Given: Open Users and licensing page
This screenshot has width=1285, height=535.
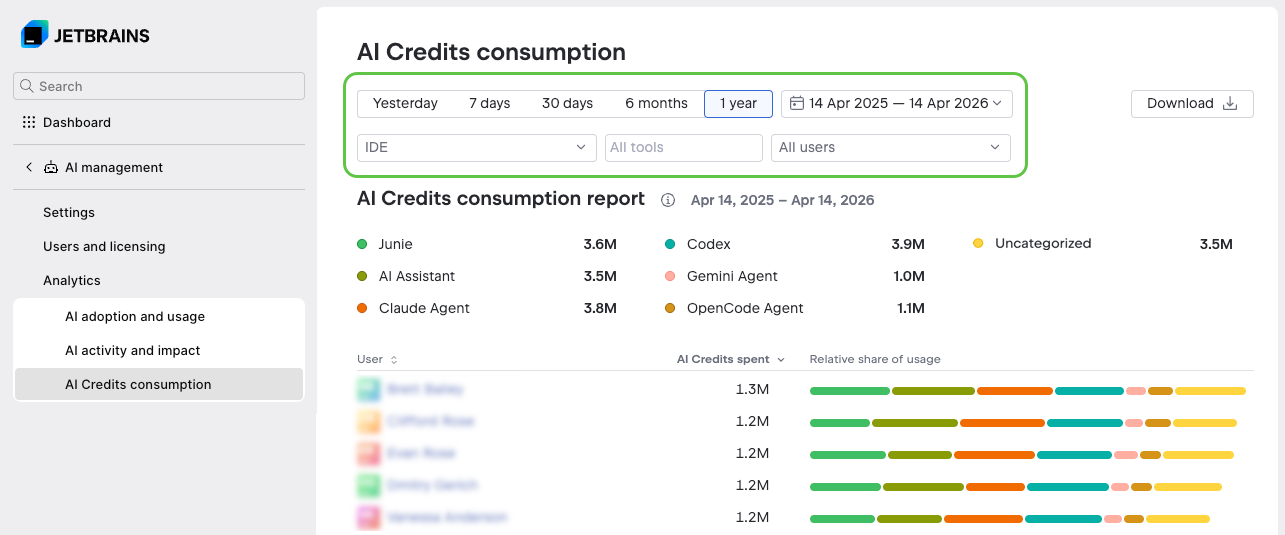Looking at the screenshot, I should pyautogui.click(x=104, y=246).
